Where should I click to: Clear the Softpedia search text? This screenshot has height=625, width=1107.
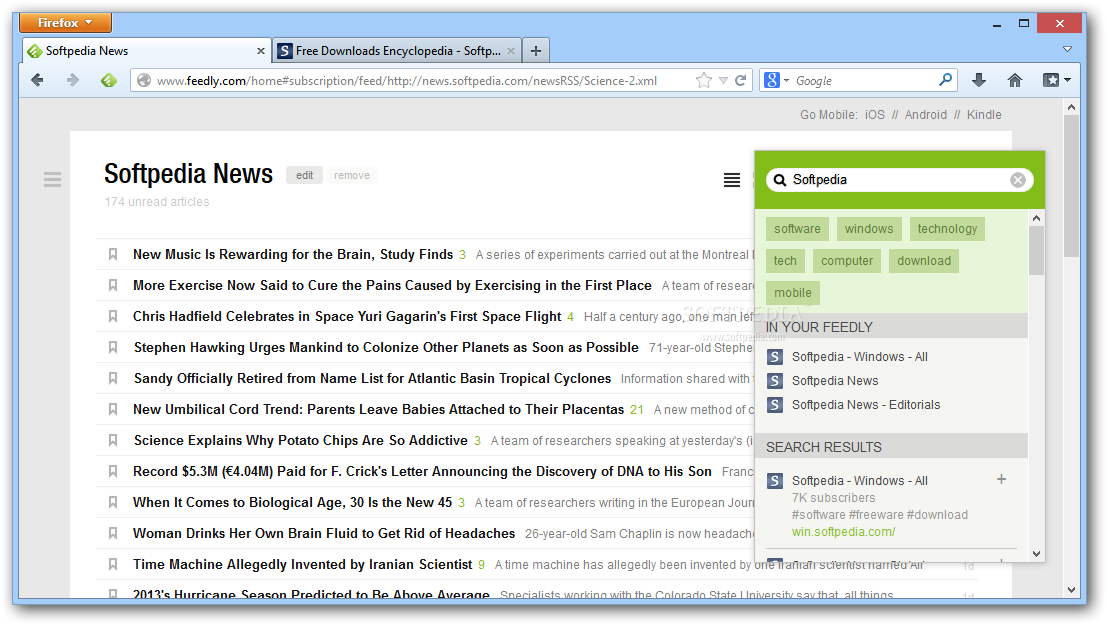(1017, 180)
